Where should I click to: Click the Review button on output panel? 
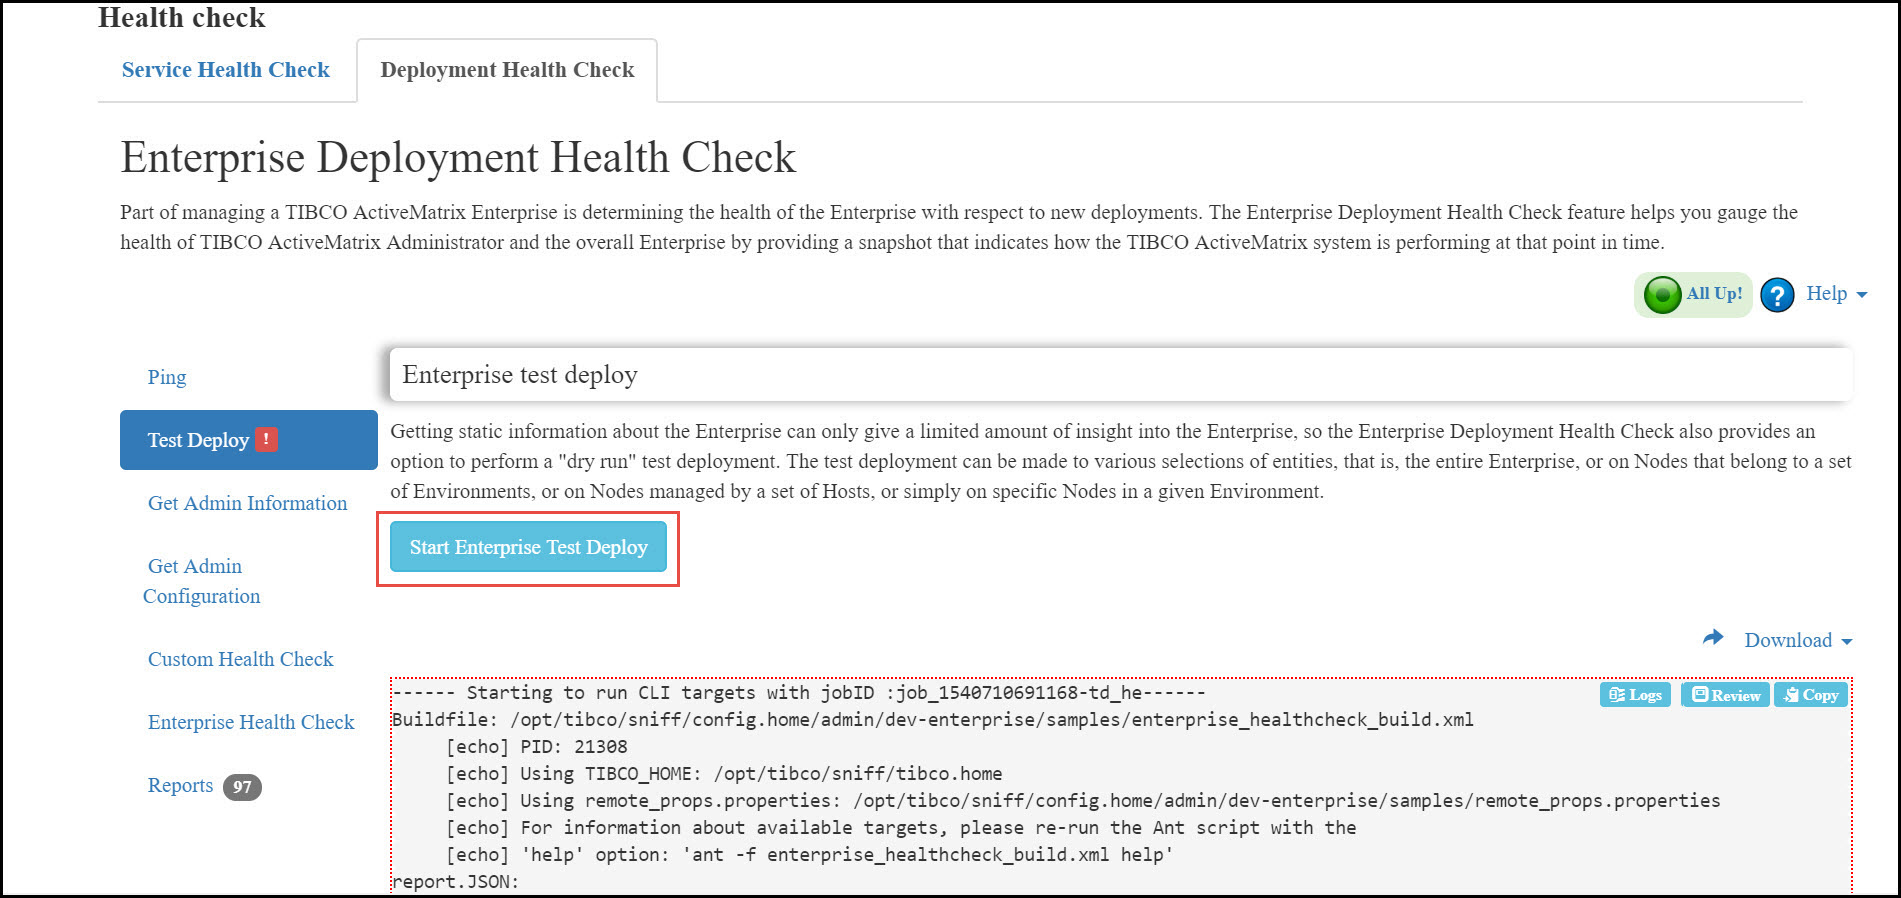(1725, 695)
